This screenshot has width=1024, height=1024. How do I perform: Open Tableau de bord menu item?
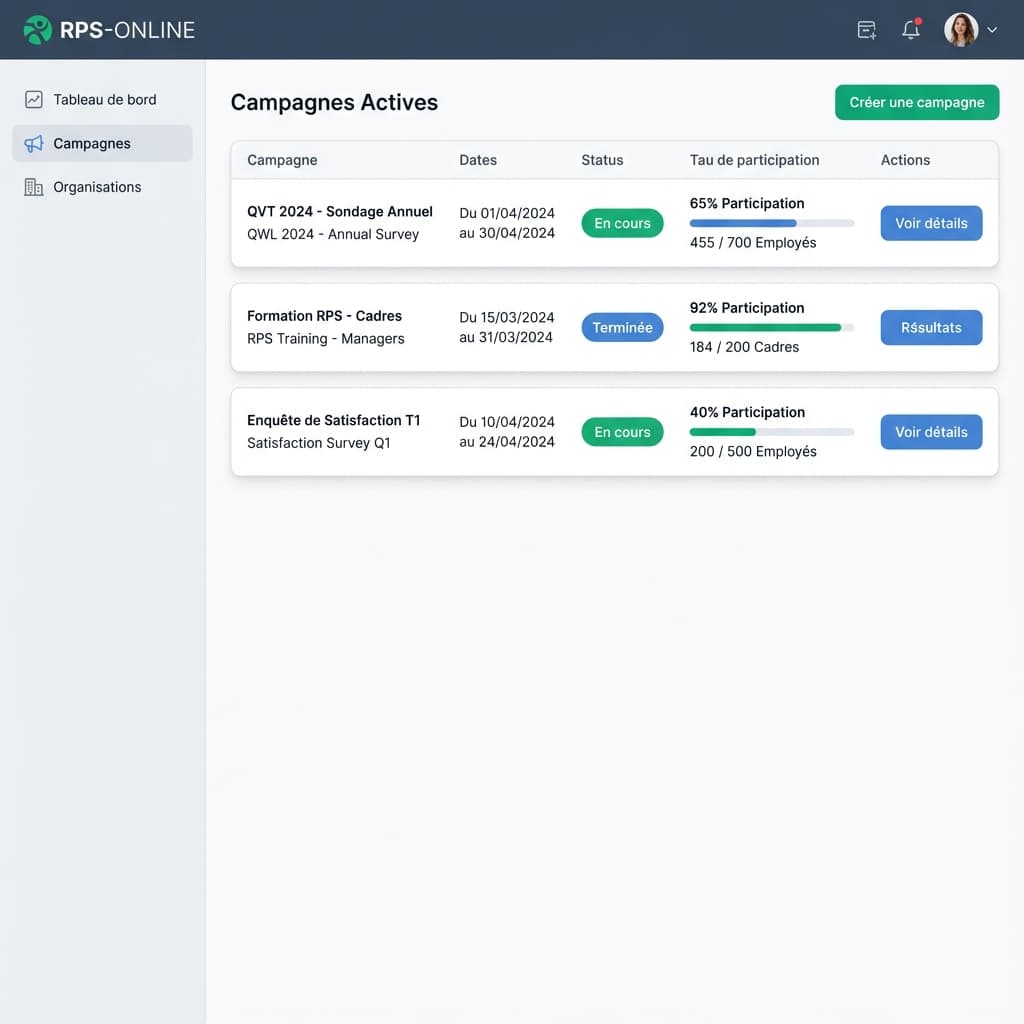(x=104, y=100)
